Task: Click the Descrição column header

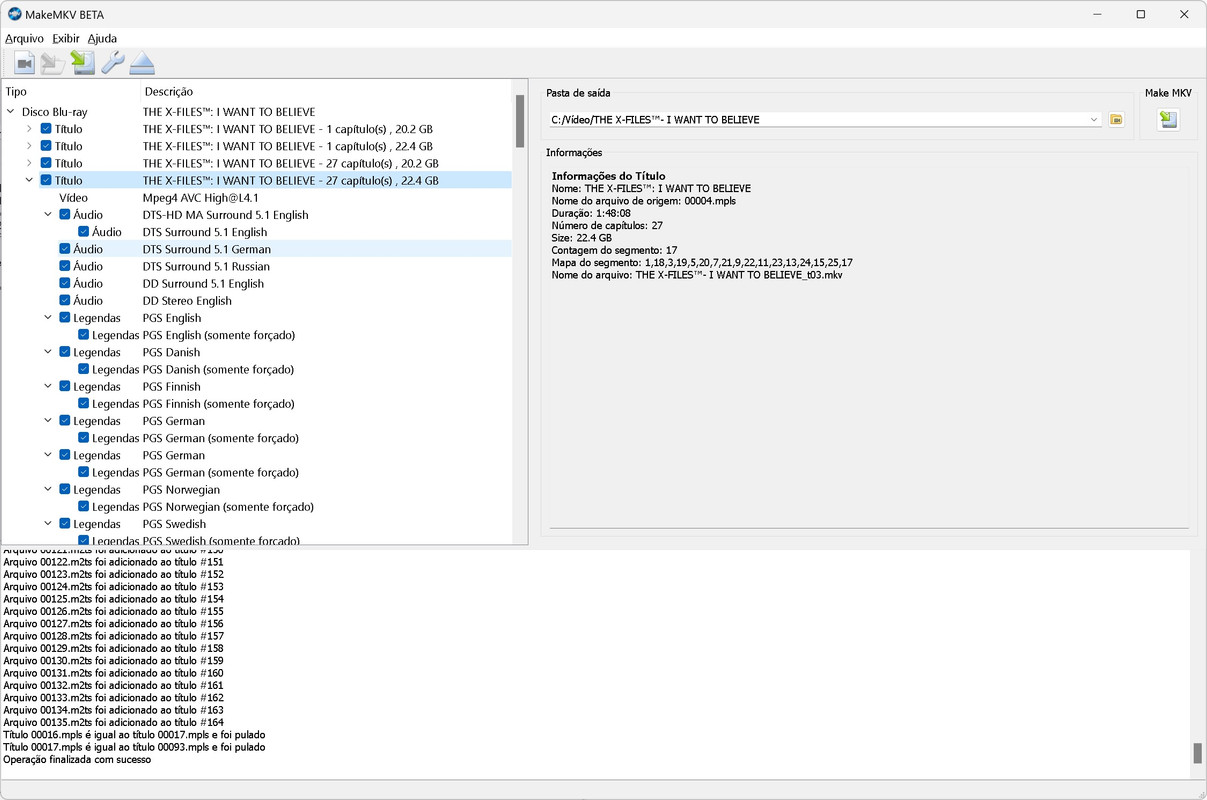Action: [x=169, y=92]
